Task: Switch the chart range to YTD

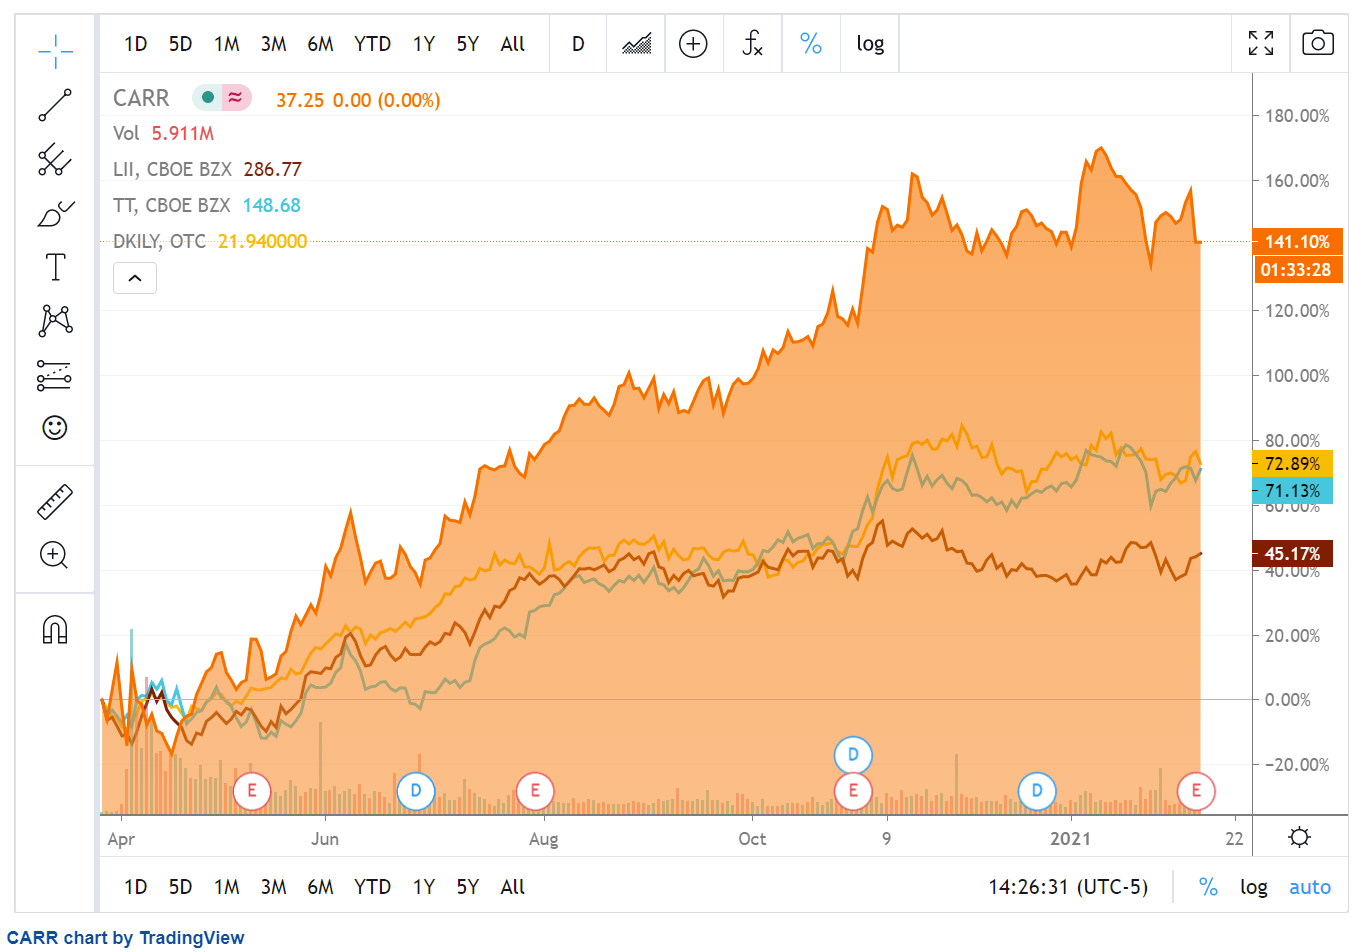Action: pyautogui.click(x=372, y=43)
